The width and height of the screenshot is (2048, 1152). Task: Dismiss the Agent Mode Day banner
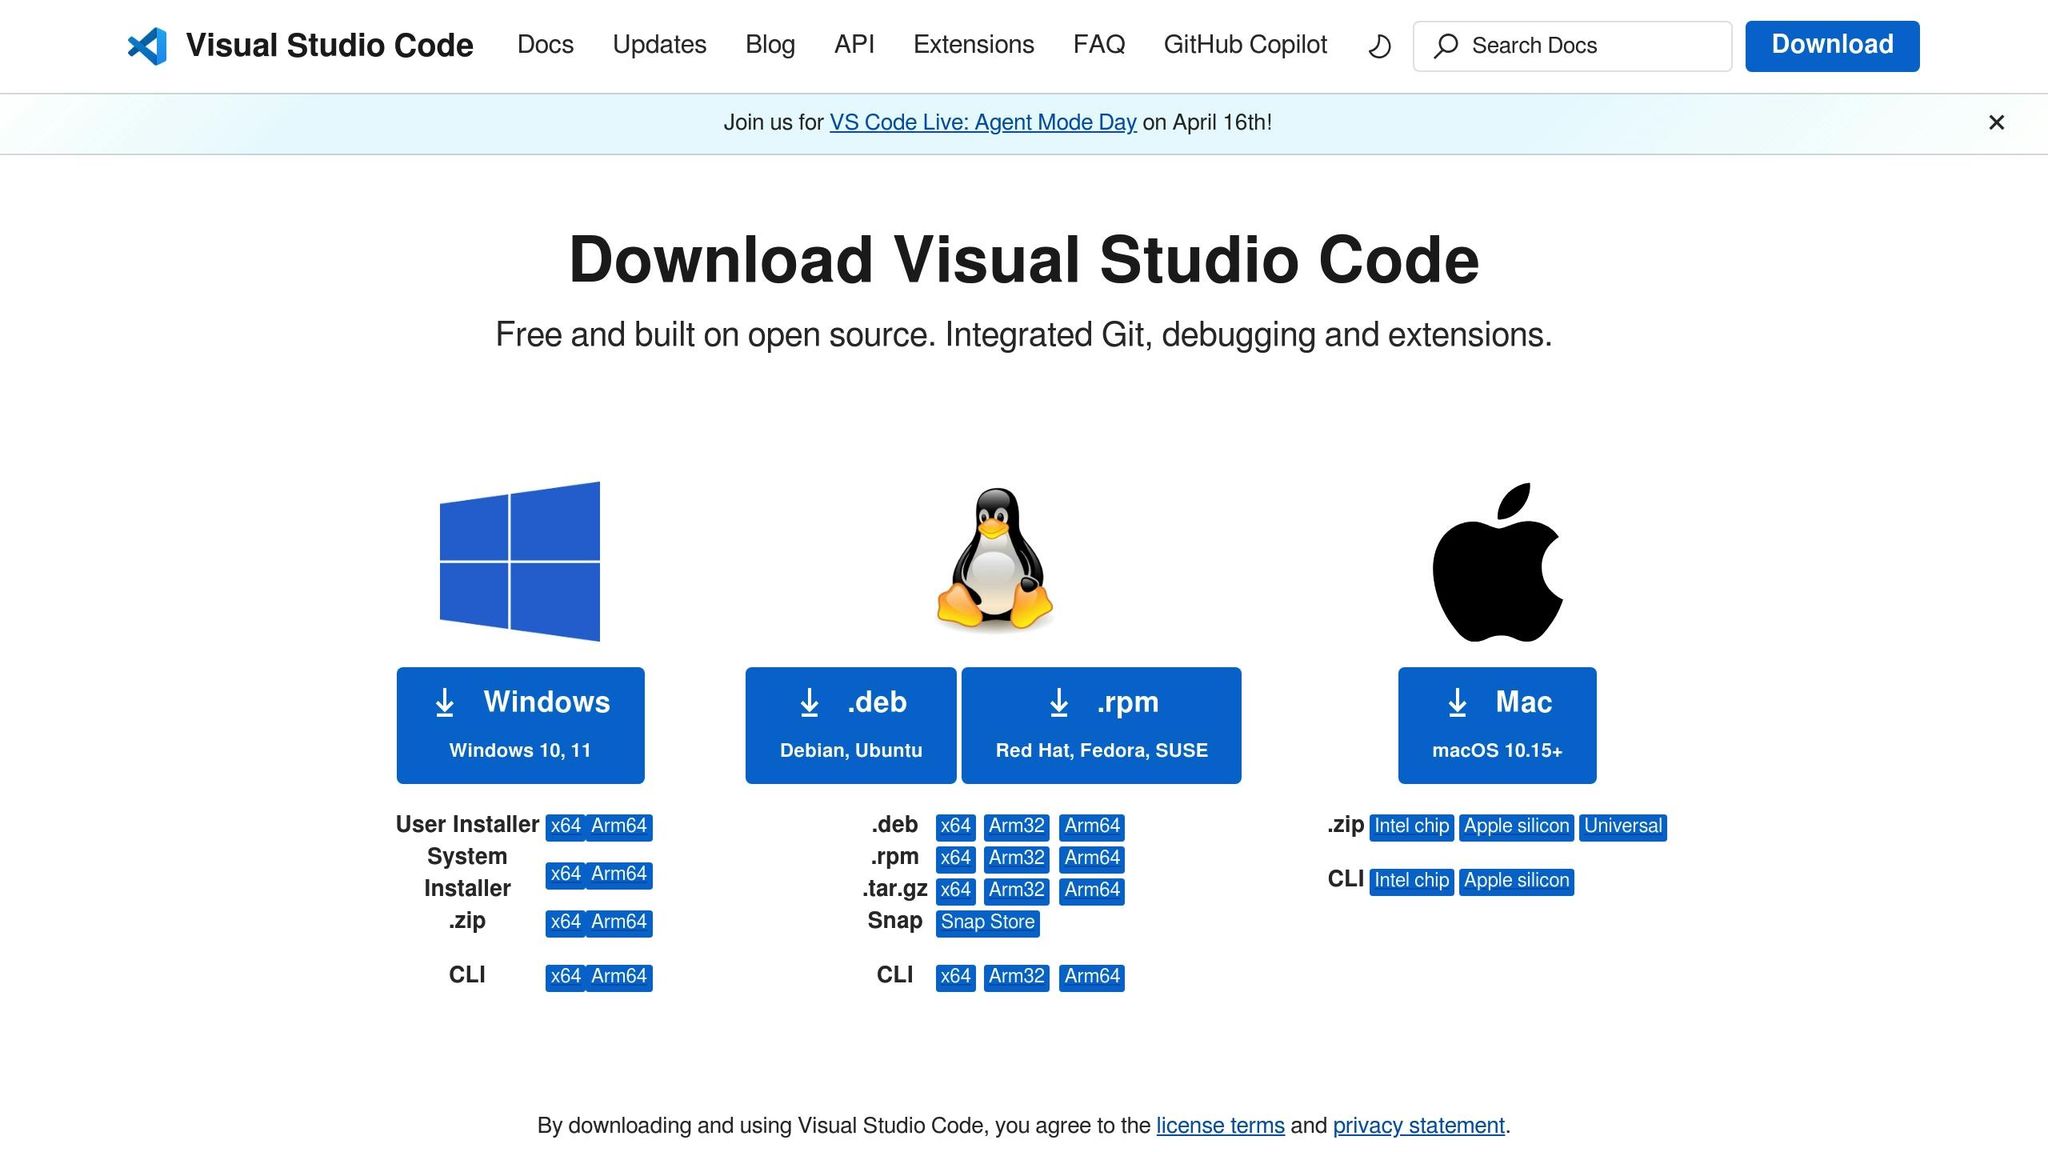pyautogui.click(x=1996, y=122)
